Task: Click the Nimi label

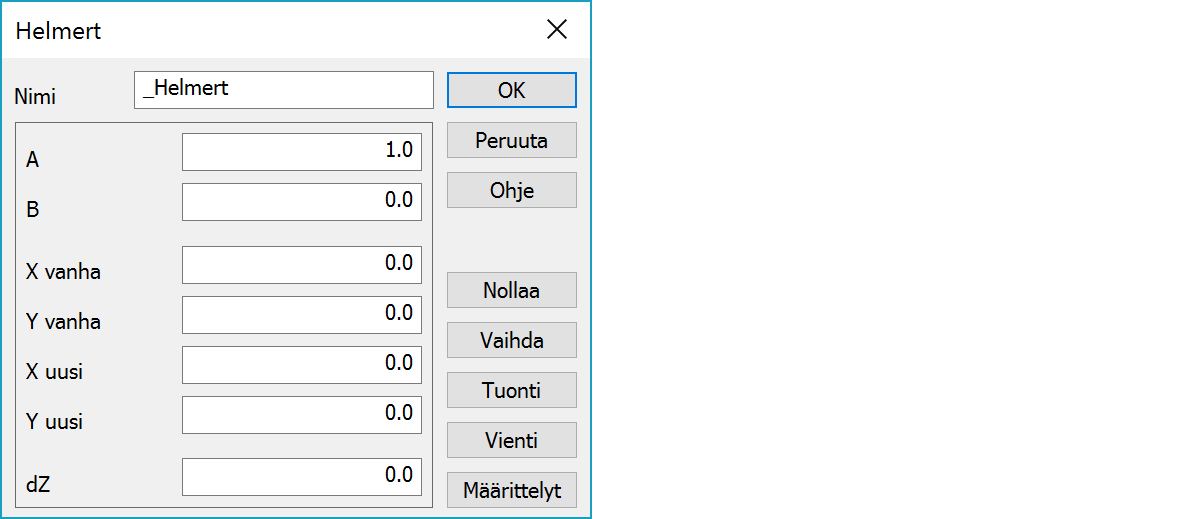Action: coord(35,97)
